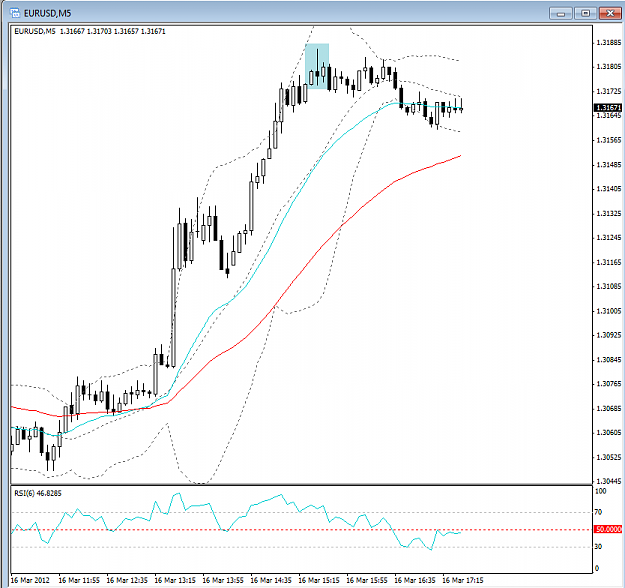Click the time axis label '16 Mar 15:15'
625x588 pixels.
(x=319, y=580)
